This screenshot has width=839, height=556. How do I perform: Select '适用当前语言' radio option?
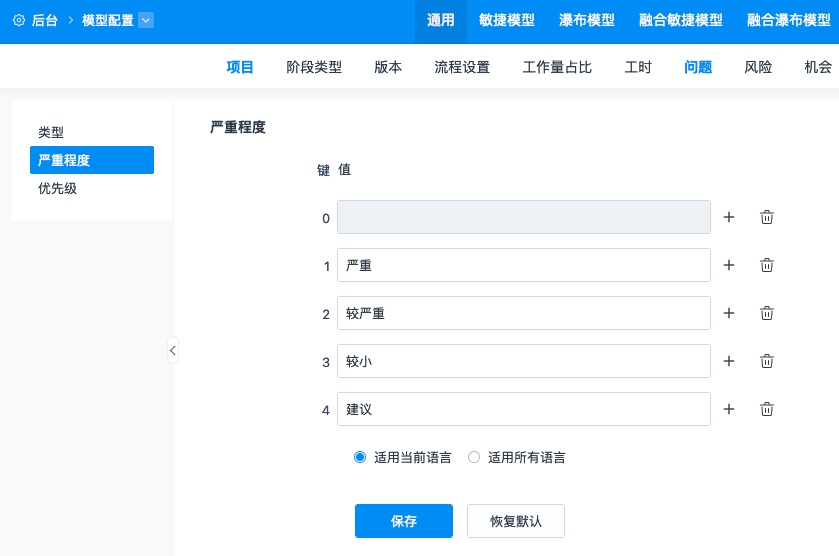point(361,457)
